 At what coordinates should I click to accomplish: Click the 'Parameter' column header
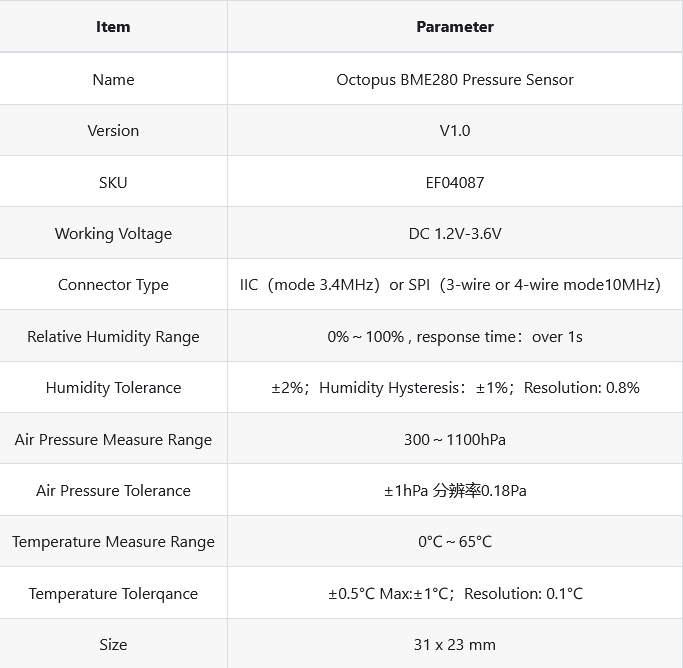[455, 27]
